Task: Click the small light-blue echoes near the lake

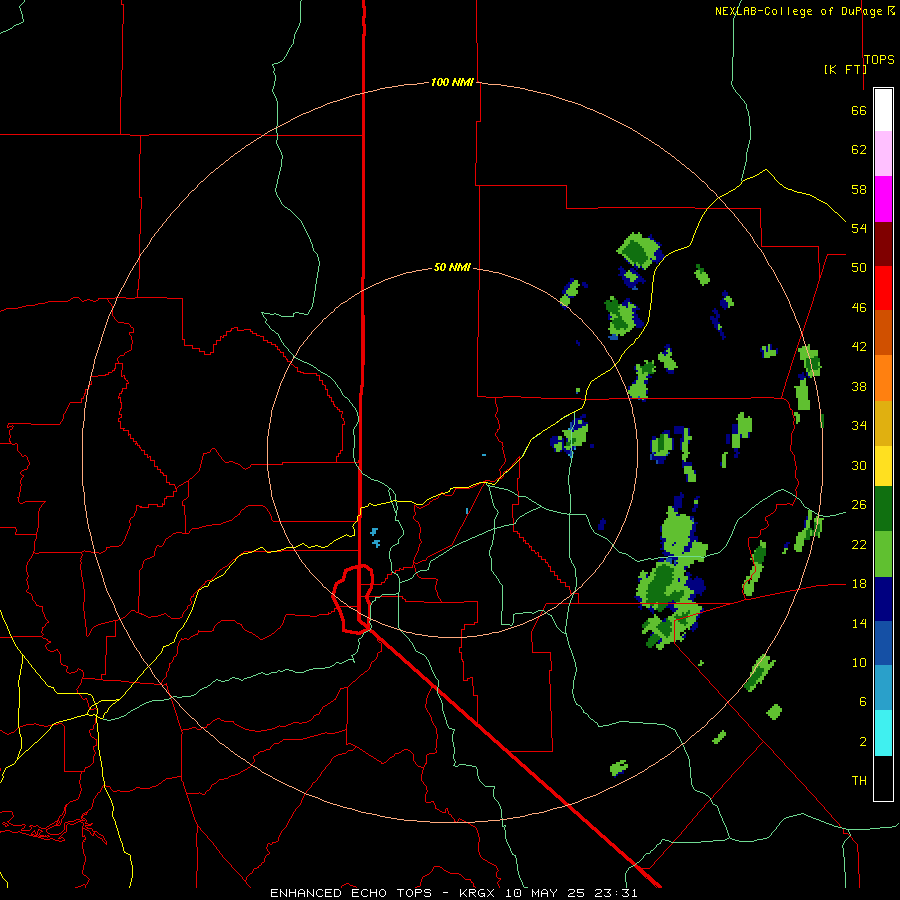Action: (x=375, y=536)
